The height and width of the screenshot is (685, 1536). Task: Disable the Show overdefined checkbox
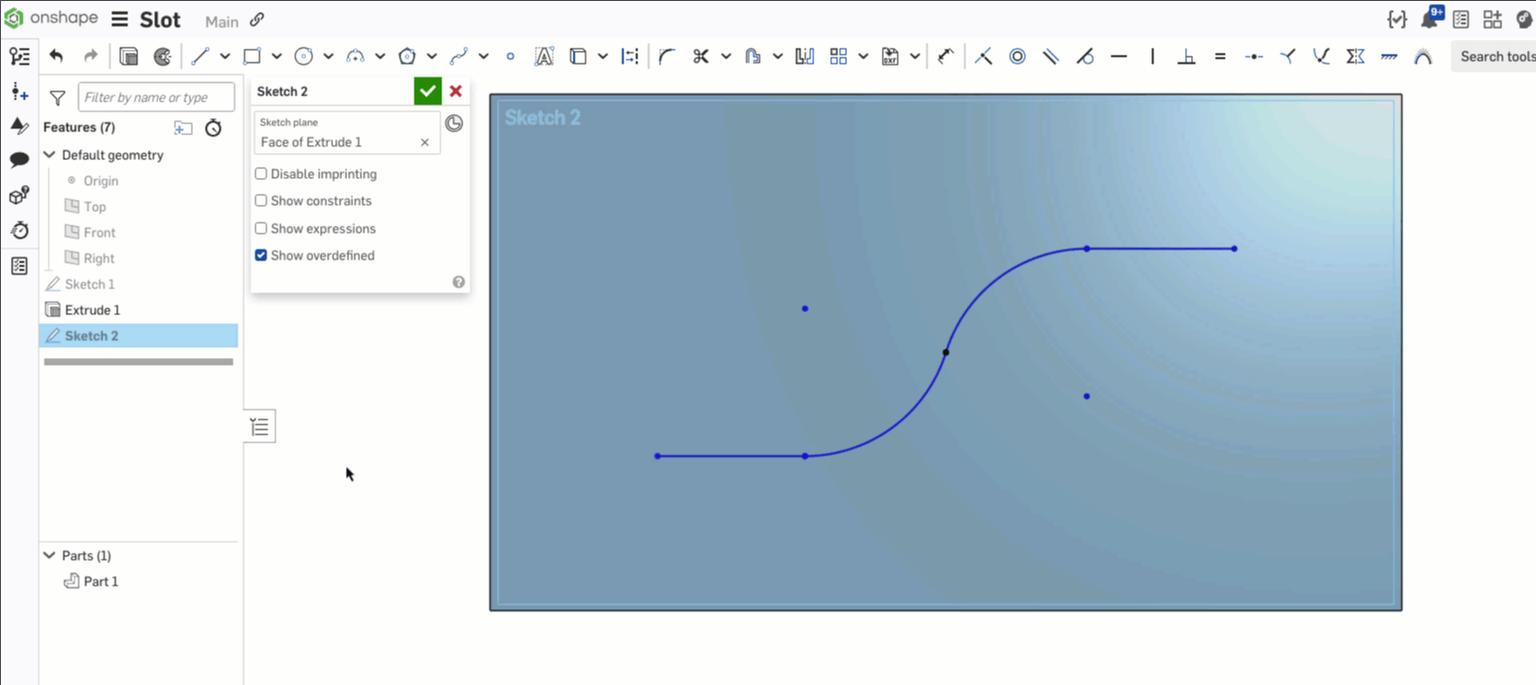coord(260,255)
